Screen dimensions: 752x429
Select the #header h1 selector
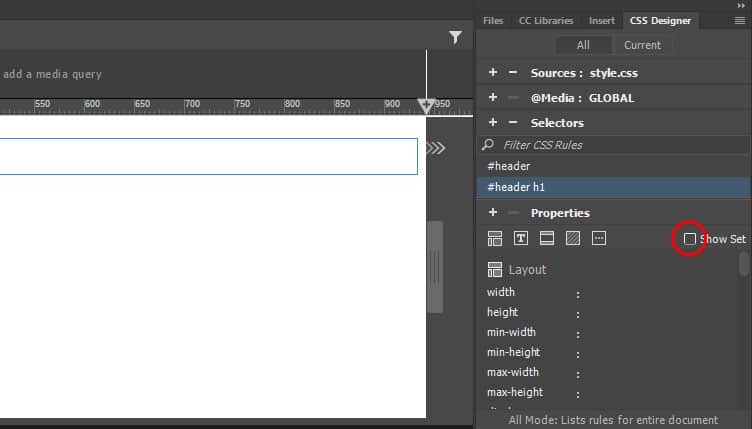coord(613,187)
